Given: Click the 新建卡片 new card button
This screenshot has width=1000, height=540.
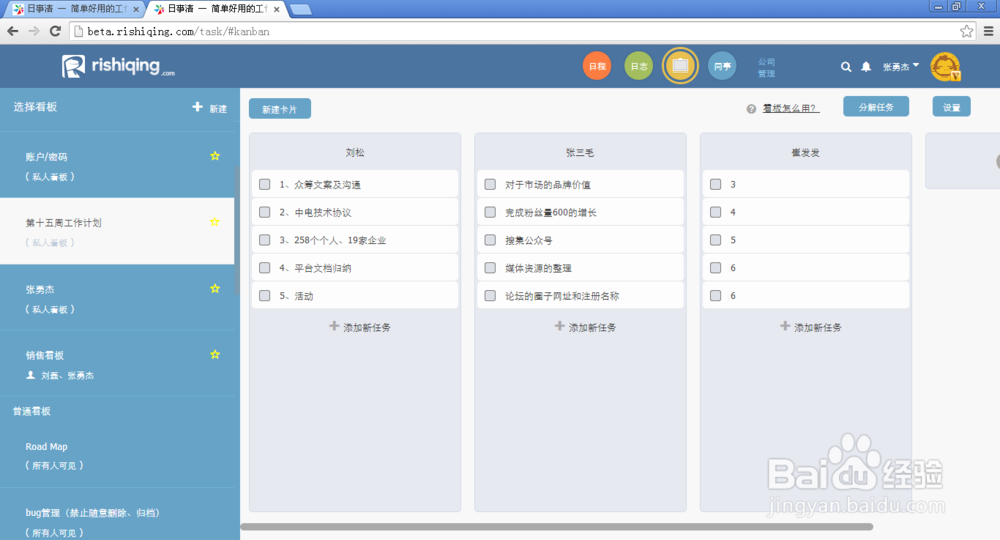Looking at the screenshot, I should [280, 109].
